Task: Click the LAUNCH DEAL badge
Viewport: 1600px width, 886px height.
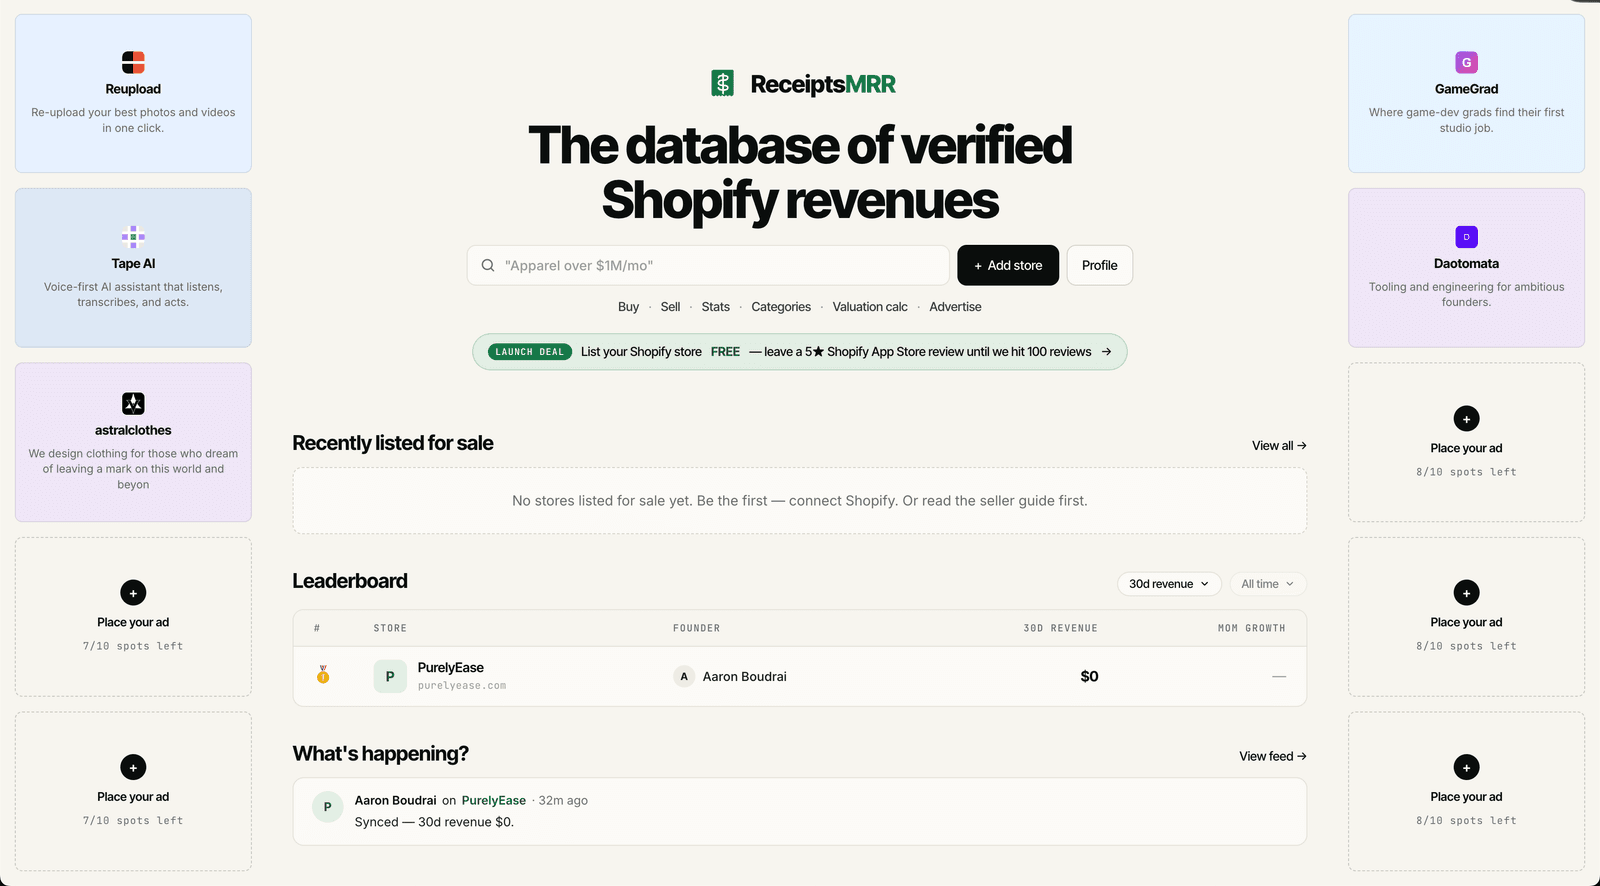Action: [x=530, y=352]
